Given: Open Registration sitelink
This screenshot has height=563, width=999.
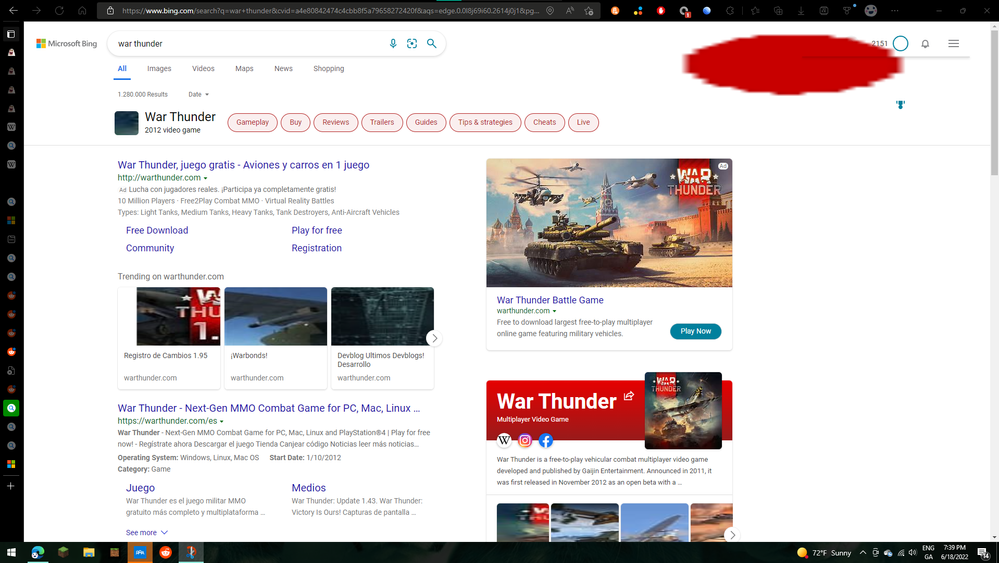Looking at the screenshot, I should (317, 248).
